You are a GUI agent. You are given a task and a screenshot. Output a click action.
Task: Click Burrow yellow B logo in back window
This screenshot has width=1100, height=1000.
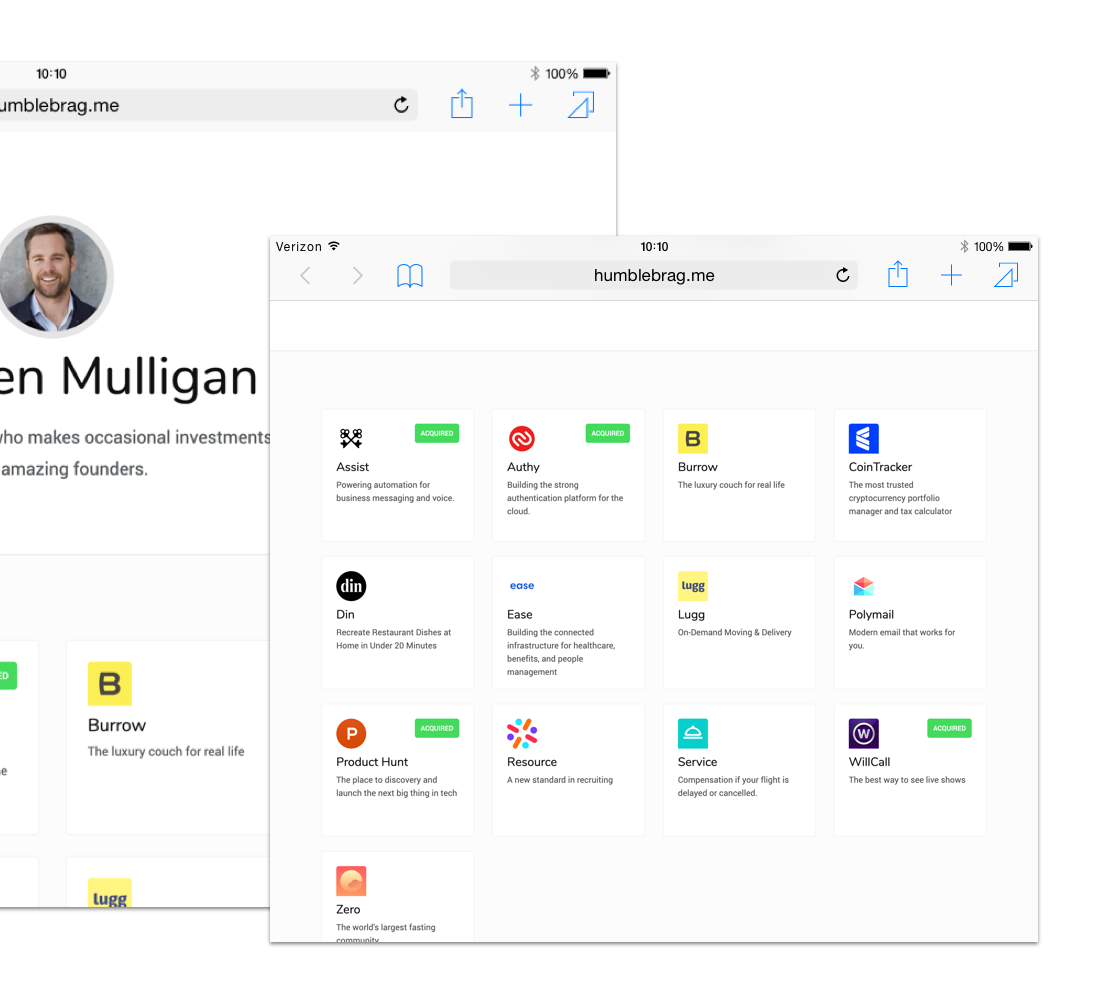tap(109, 684)
